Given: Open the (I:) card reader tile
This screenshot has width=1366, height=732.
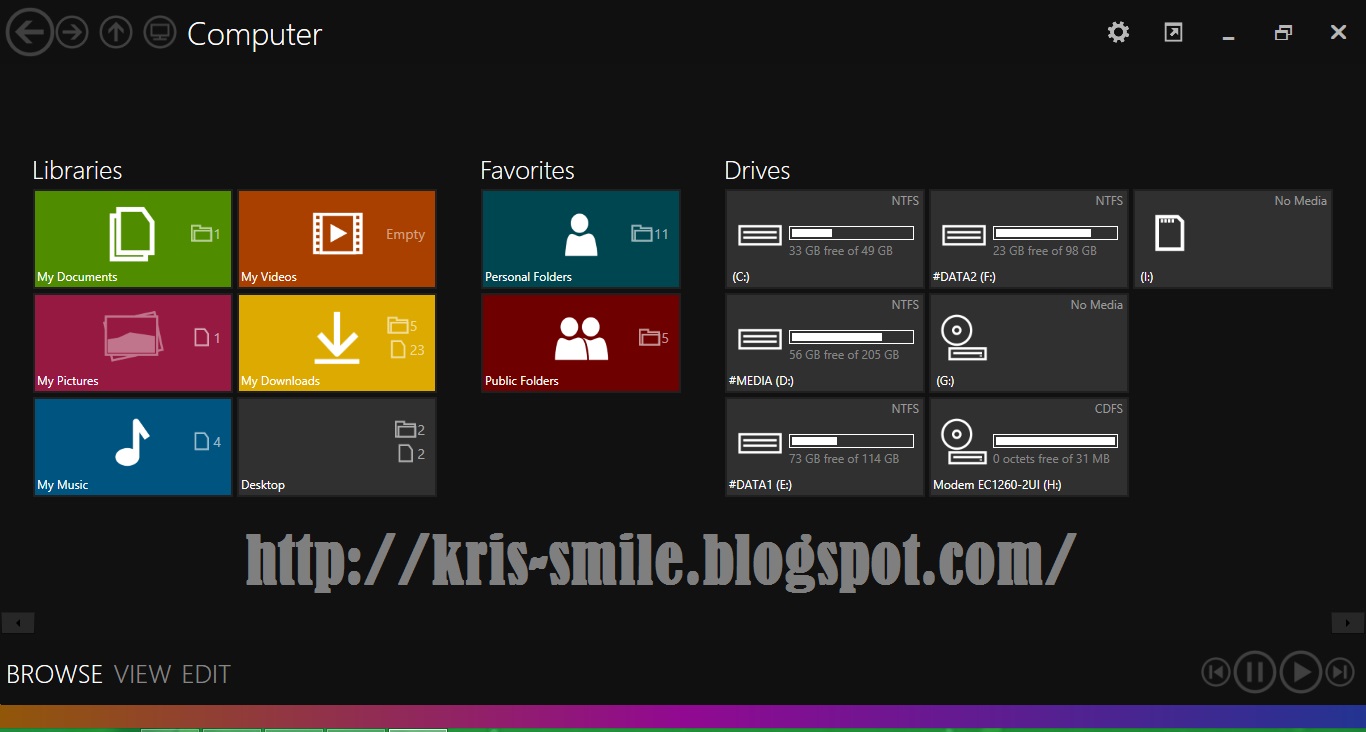Looking at the screenshot, I should 1233,239.
